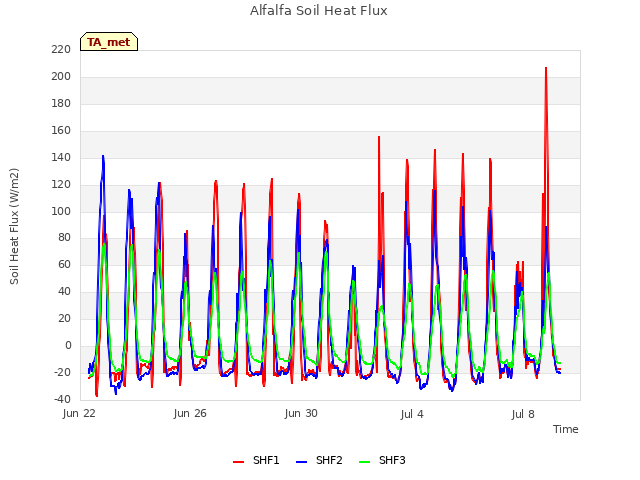The width and height of the screenshot is (640, 480).
Task: Click the 220 y-axis tick label
Action: 61,50
